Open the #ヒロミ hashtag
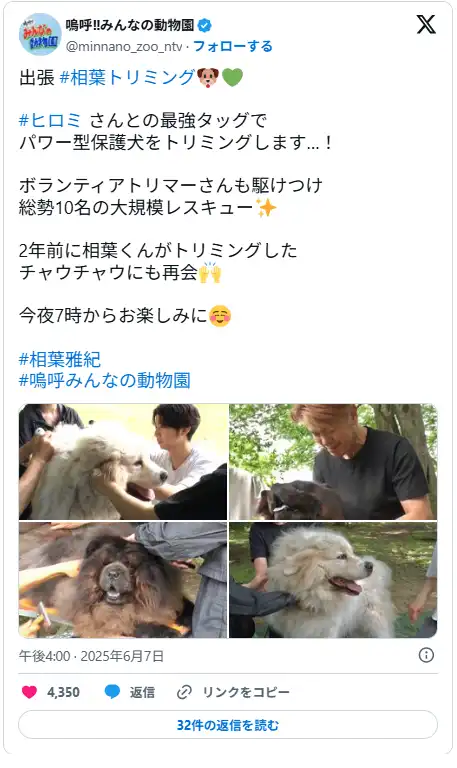The image size is (457, 768). click(50, 120)
